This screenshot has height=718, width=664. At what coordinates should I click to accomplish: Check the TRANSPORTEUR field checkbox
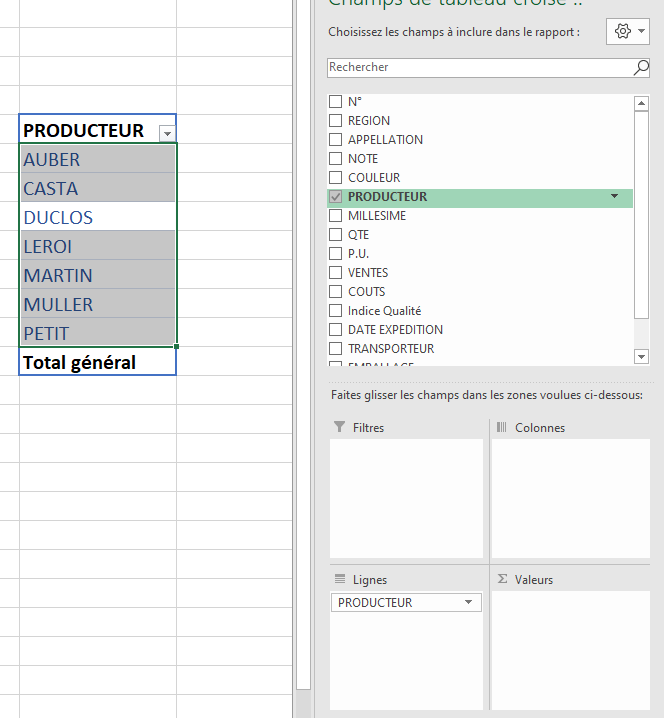click(336, 349)
